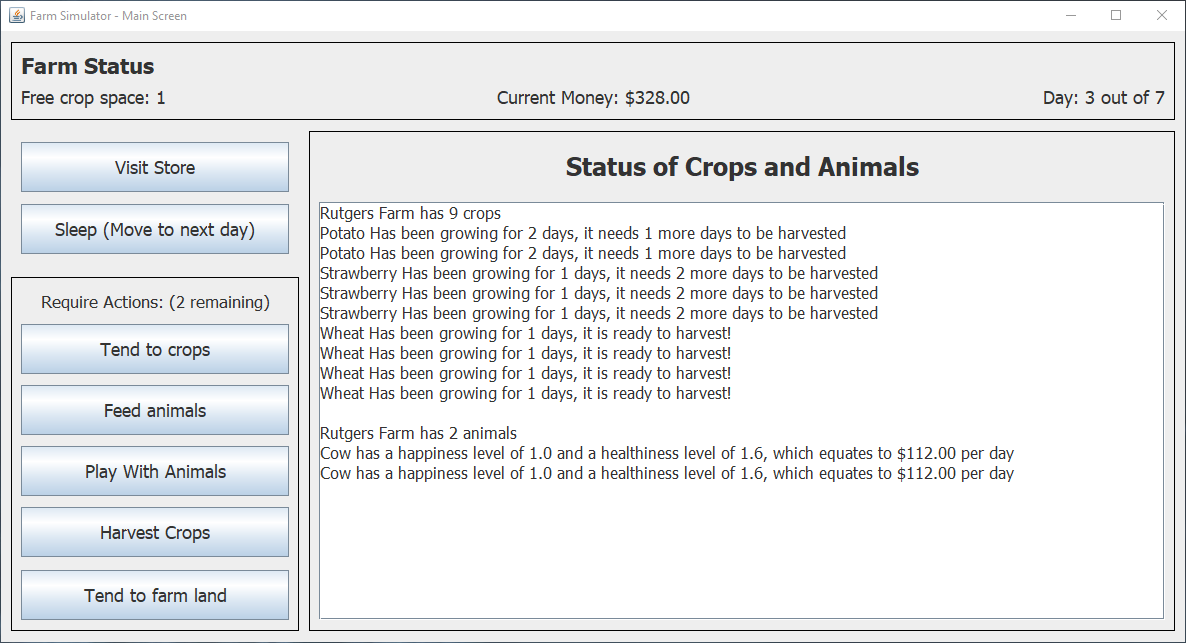
Task: Click the Free crop space label
Action: pyautogui.click(x=93, y=98)
